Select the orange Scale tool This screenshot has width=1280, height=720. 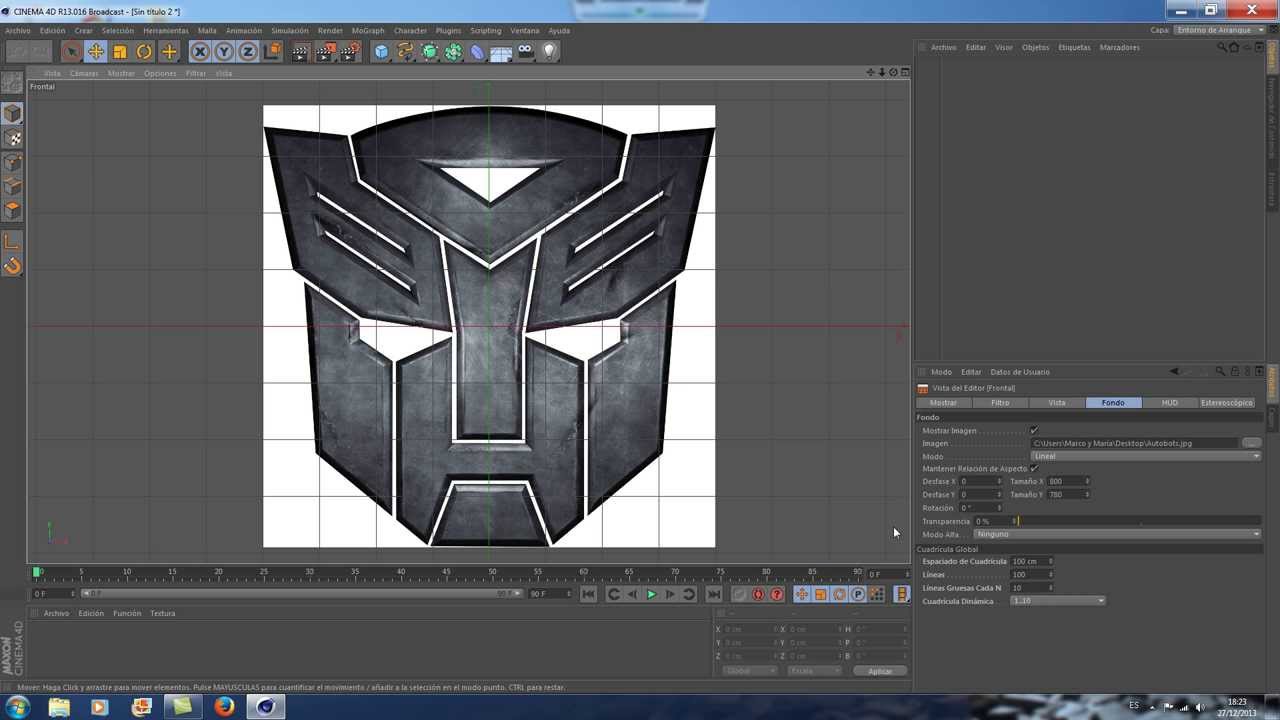[x=120, y=52]
